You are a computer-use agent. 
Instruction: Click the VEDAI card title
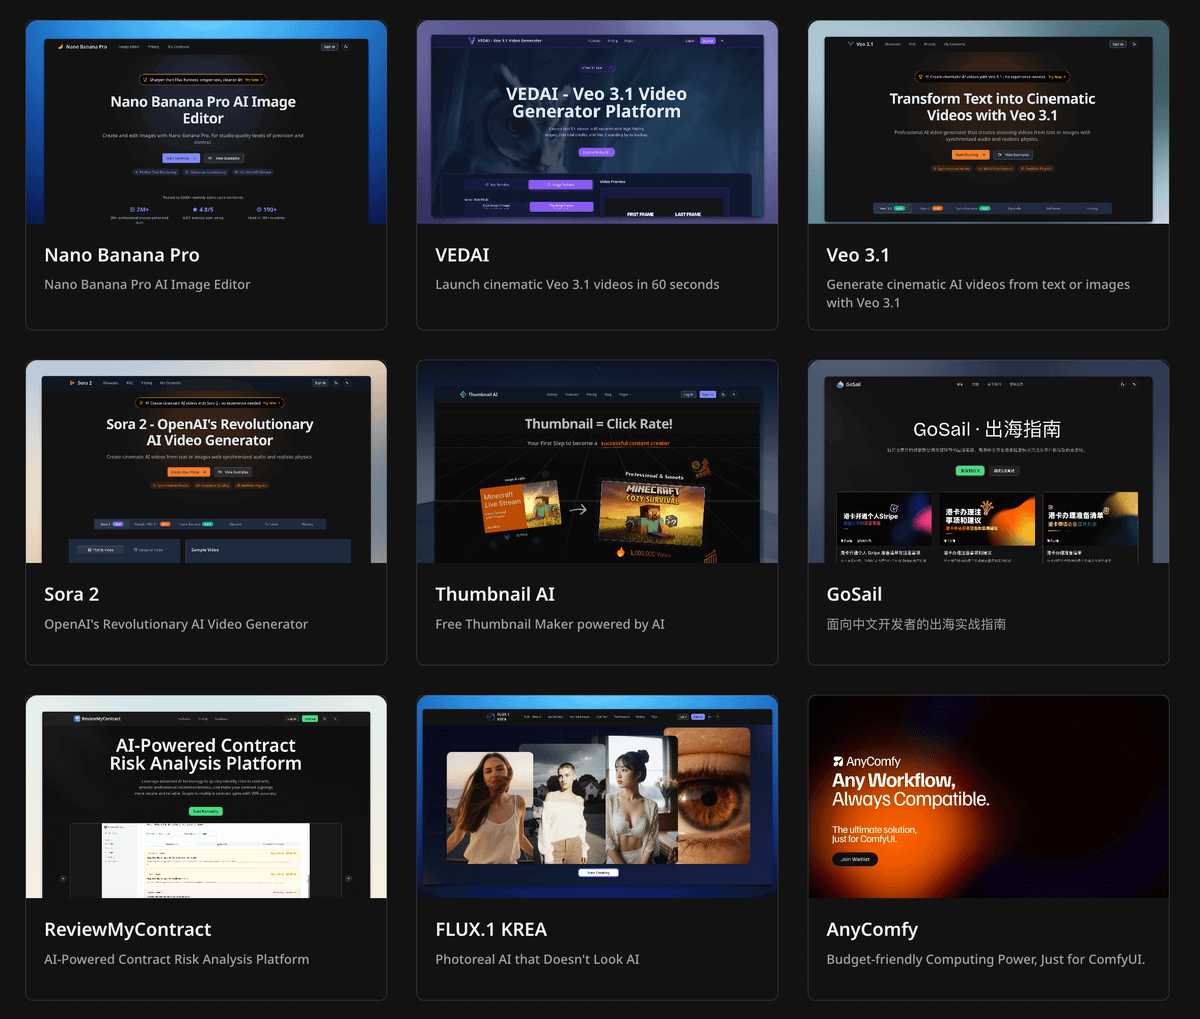point(462,255)
